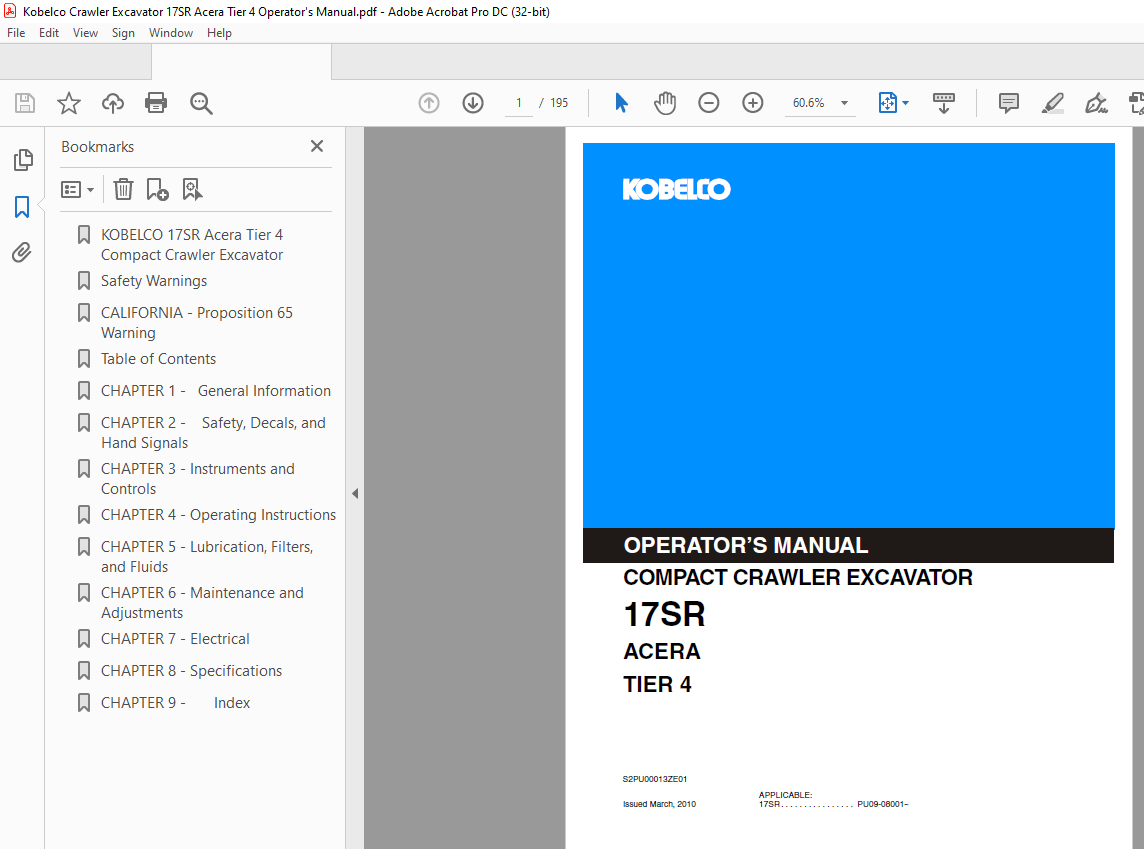
Task: Collapse the navigation pane arrow
Action: (355, 493)
